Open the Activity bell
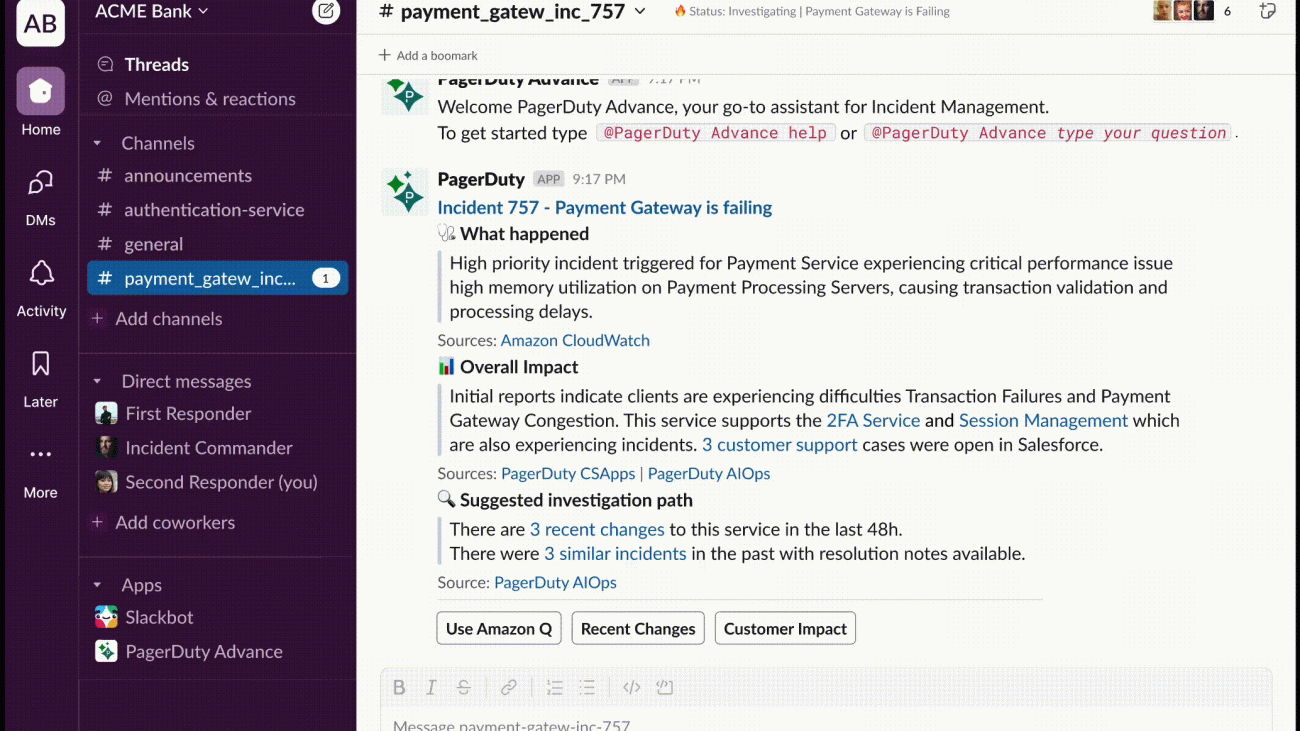The image size is (1300, 731). pyautogui.click(x=41, y=287)
